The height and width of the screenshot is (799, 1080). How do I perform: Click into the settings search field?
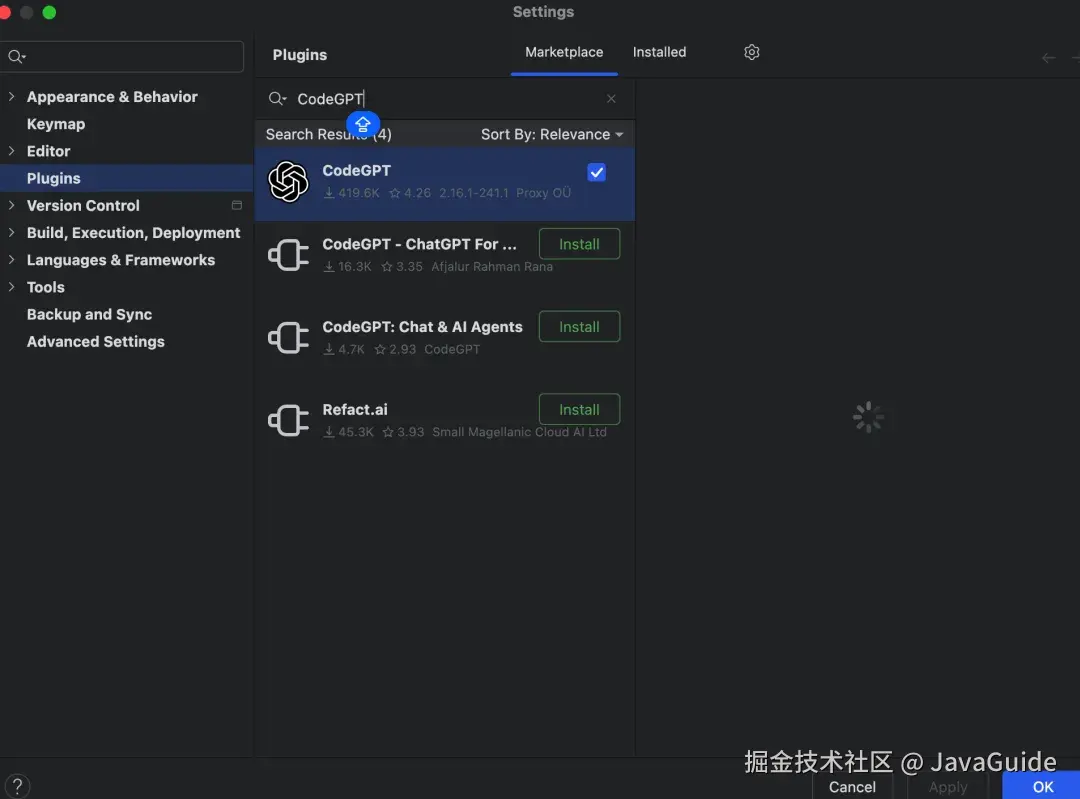pyautogui.click(x=123, y=56)
